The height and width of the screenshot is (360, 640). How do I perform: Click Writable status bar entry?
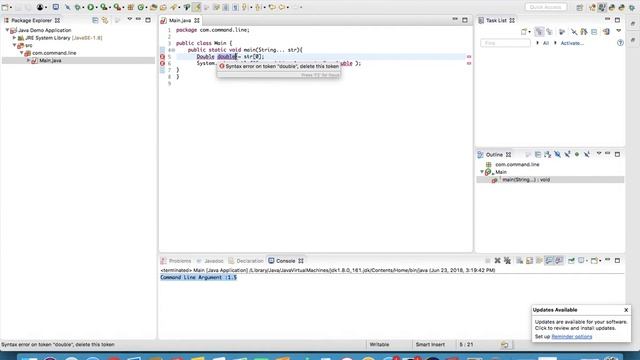(379, 344)
